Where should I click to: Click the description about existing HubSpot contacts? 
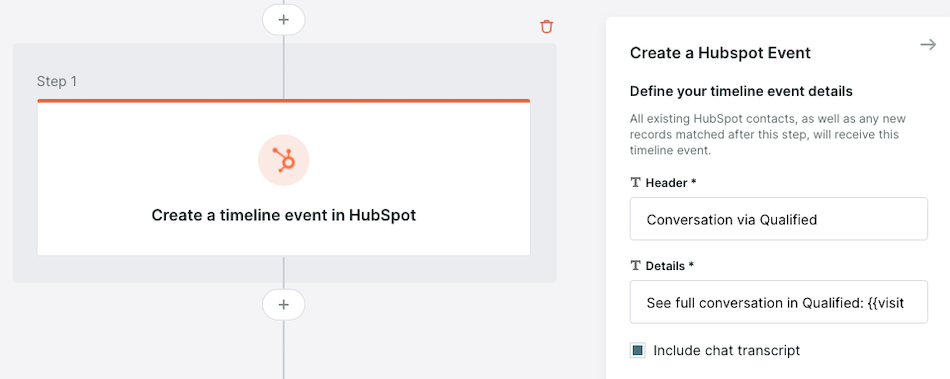[x=768, y=134]
